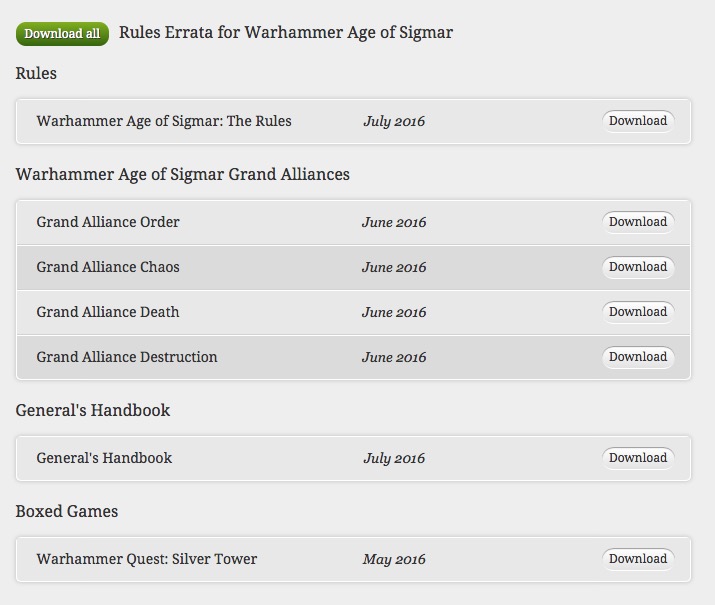
Task: Download Warhammer Quest: Silver Tower errata
Action: click(x=638, y=559)
